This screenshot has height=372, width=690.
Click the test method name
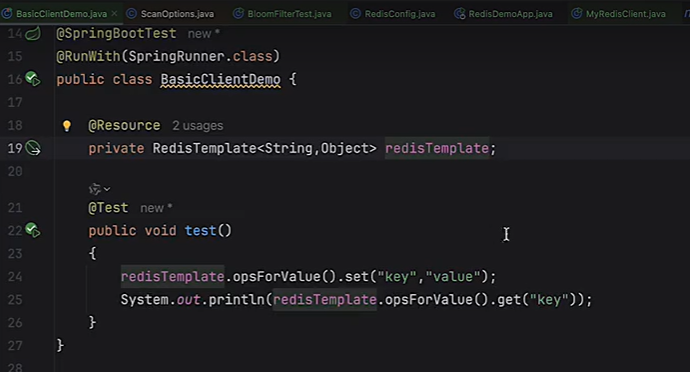[200, 230]
